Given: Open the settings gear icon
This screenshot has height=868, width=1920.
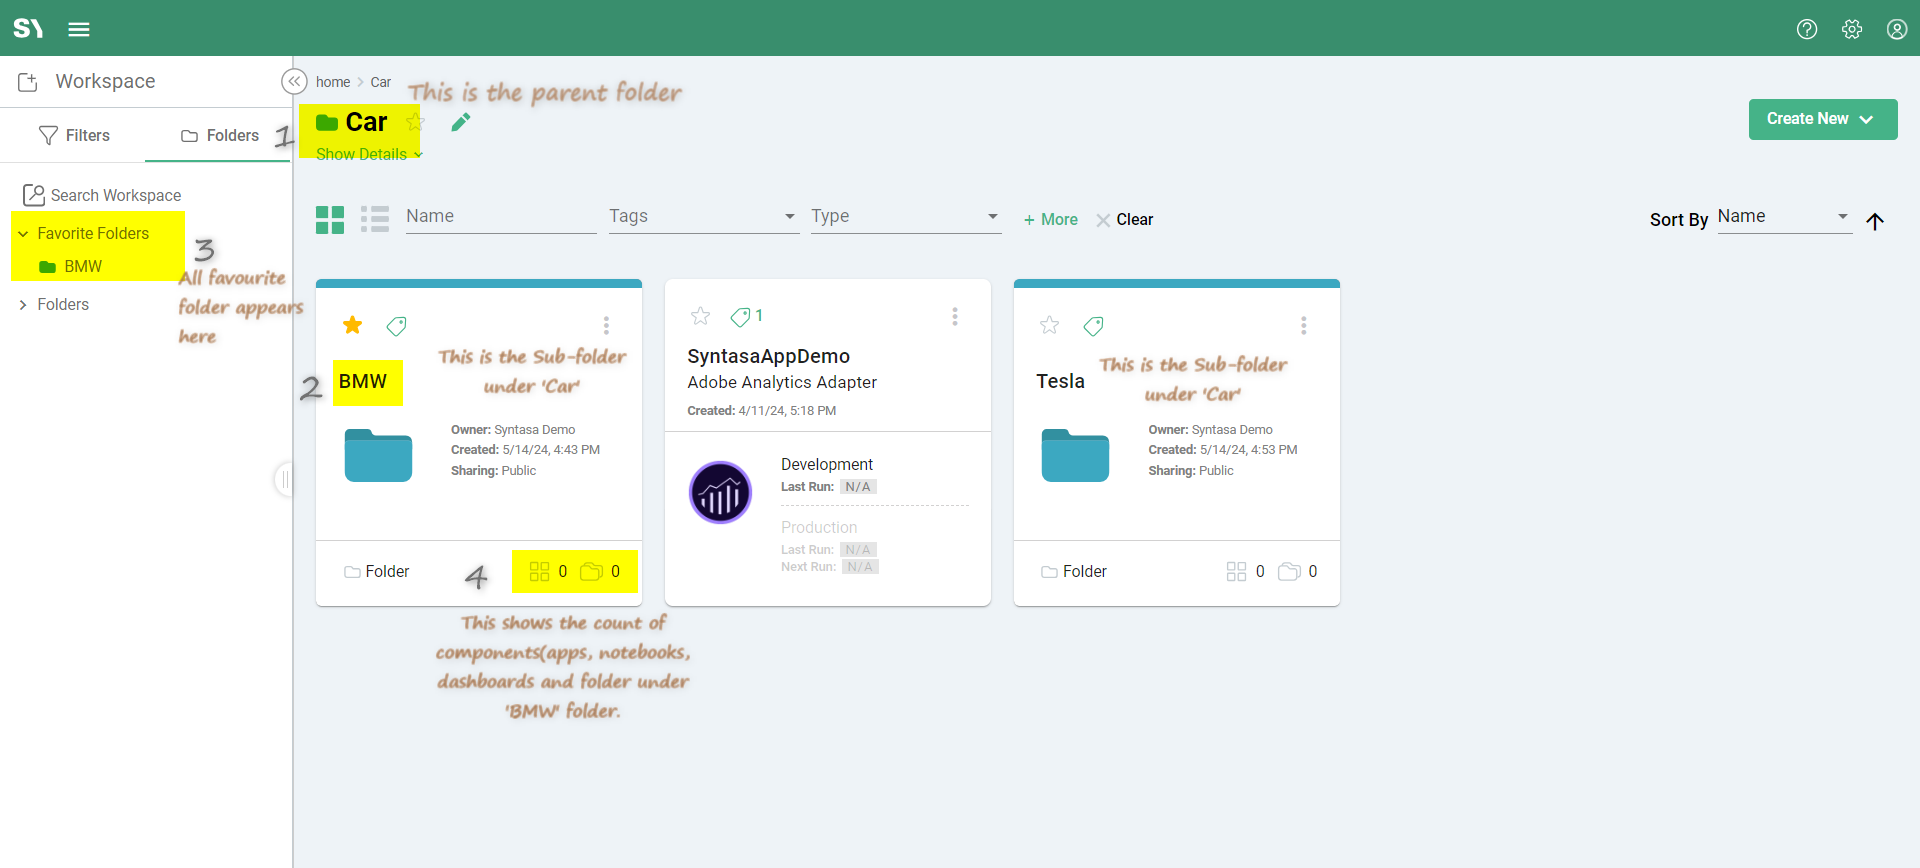Looking at the screenshot, I should click(1851, 29).
